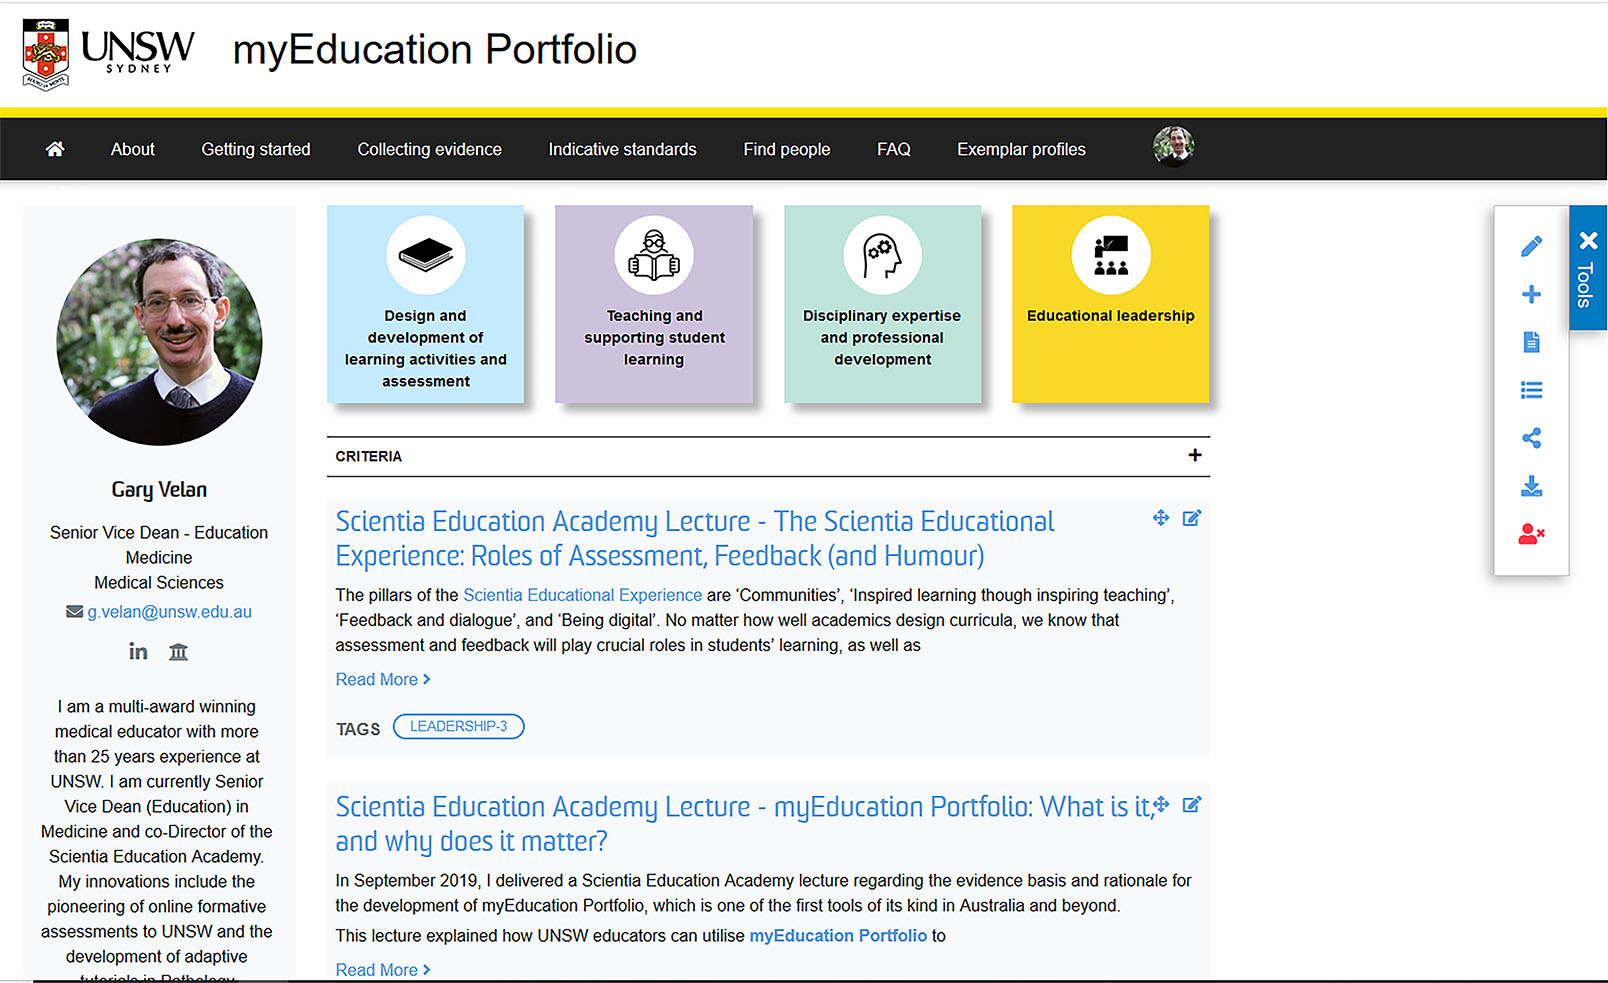Click the Gary Velan name heading

pyautogui.click(x=159, y=489)
